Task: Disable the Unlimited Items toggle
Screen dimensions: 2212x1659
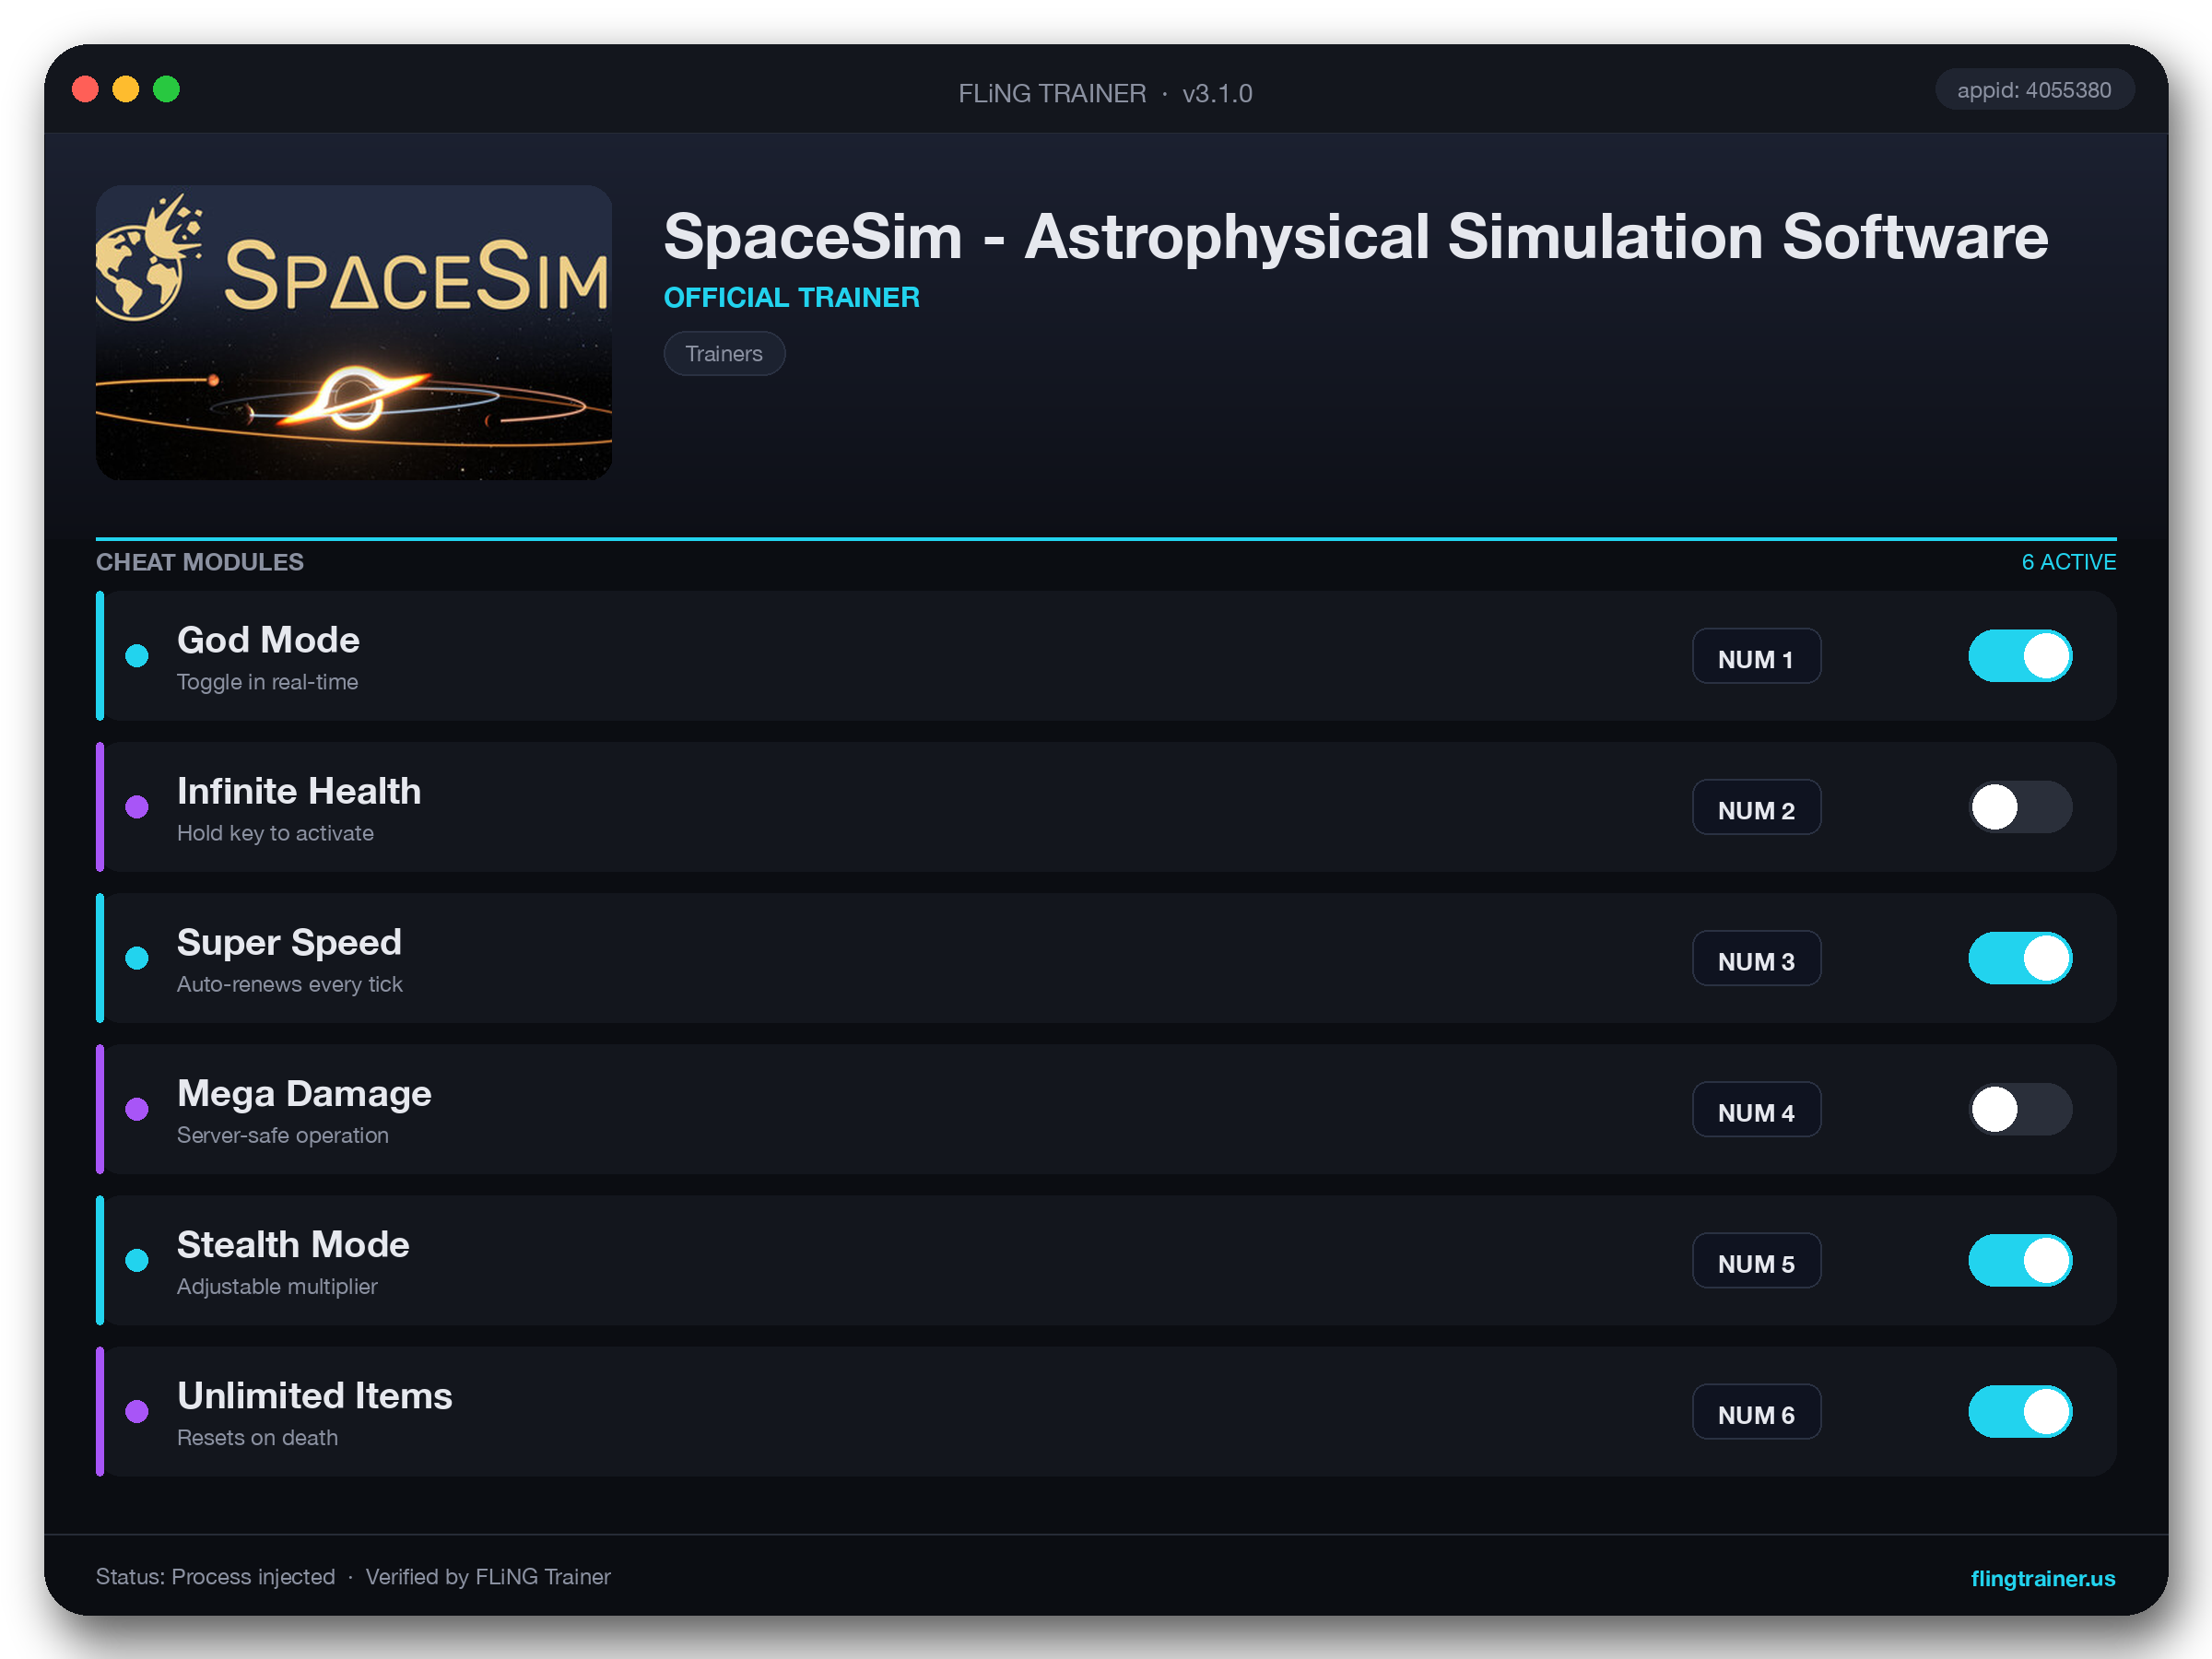Action: [2020, 1411]
